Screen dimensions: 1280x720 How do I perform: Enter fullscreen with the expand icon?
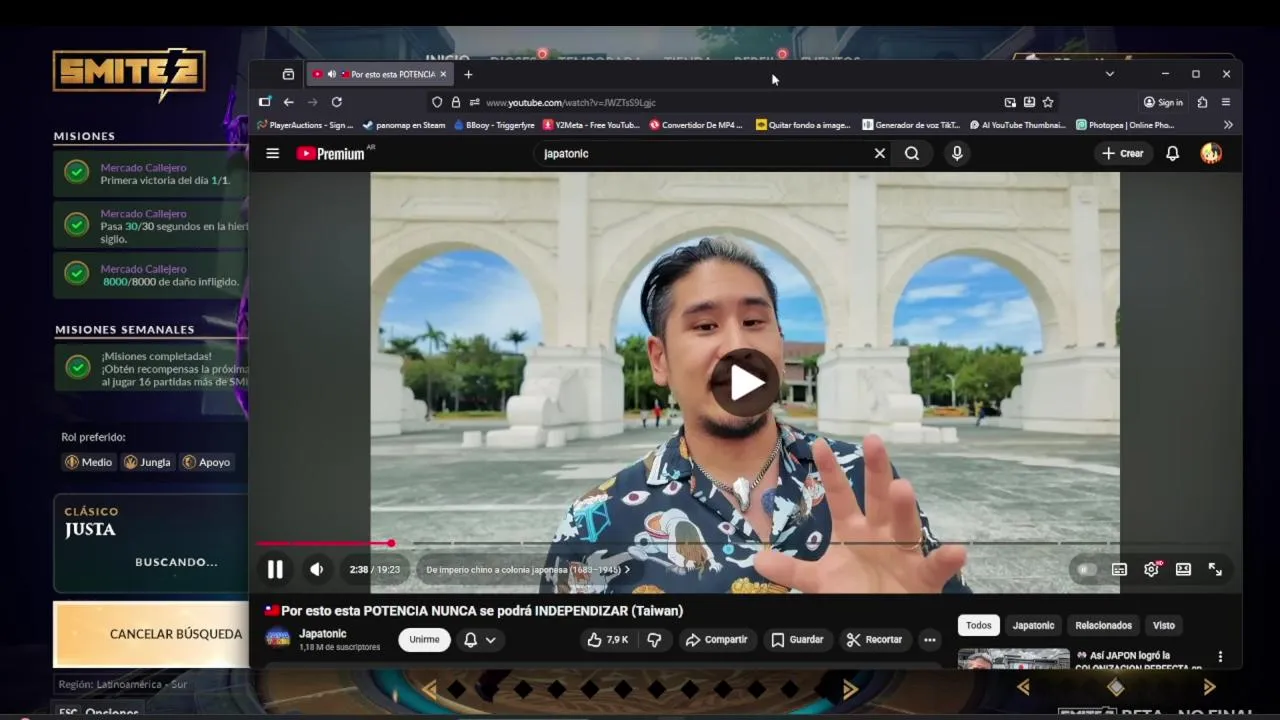click(x=1215, y=569)
